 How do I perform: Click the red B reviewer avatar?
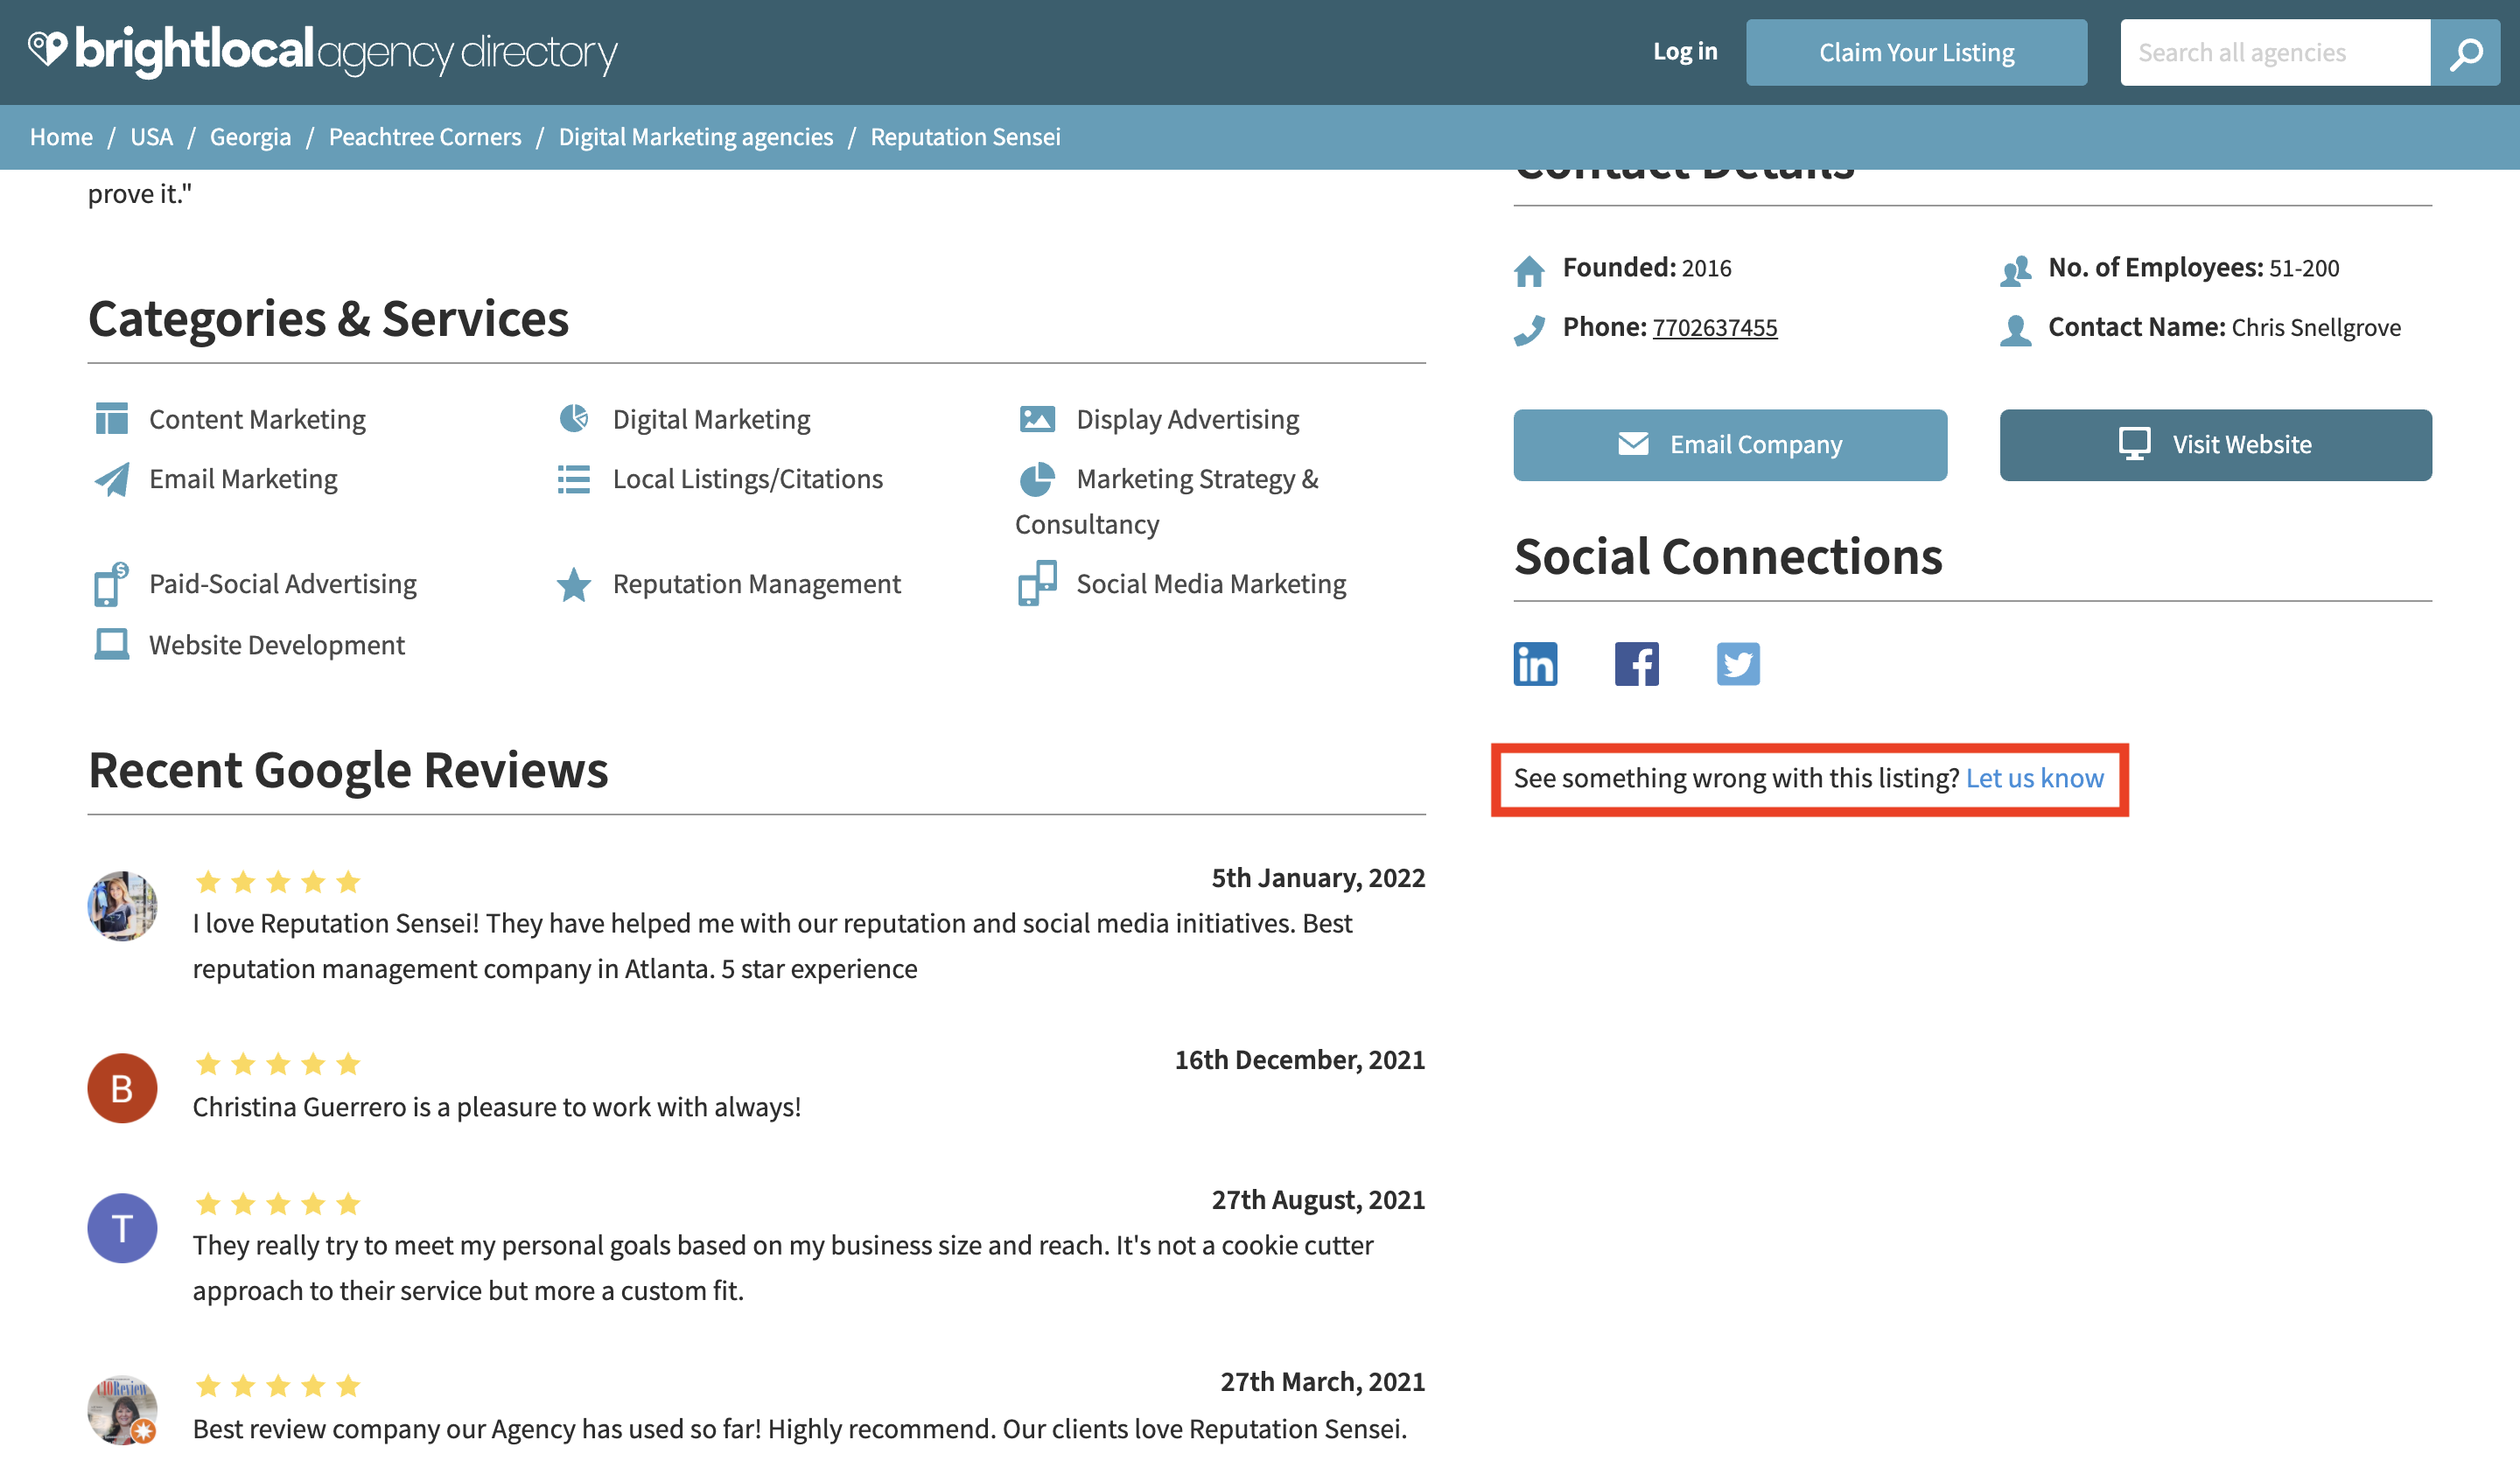(x=122, y=1088)
